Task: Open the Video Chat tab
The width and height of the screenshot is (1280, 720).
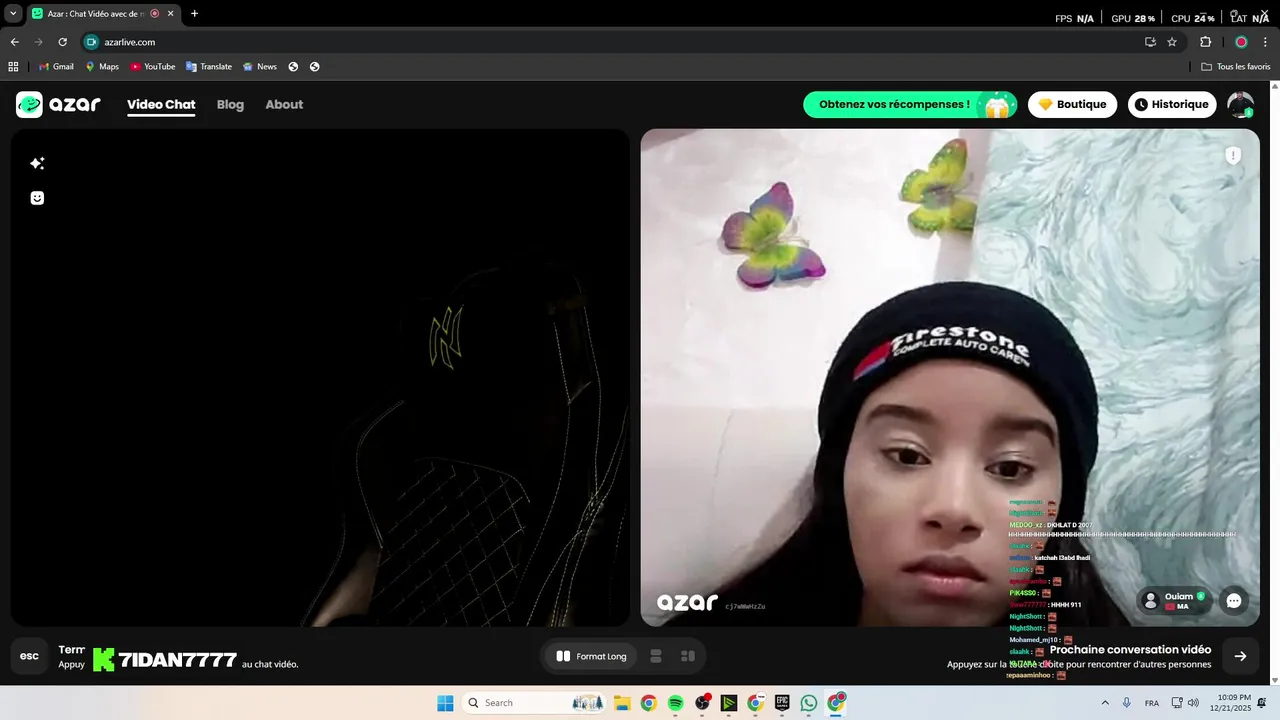Action: [161, 104]
